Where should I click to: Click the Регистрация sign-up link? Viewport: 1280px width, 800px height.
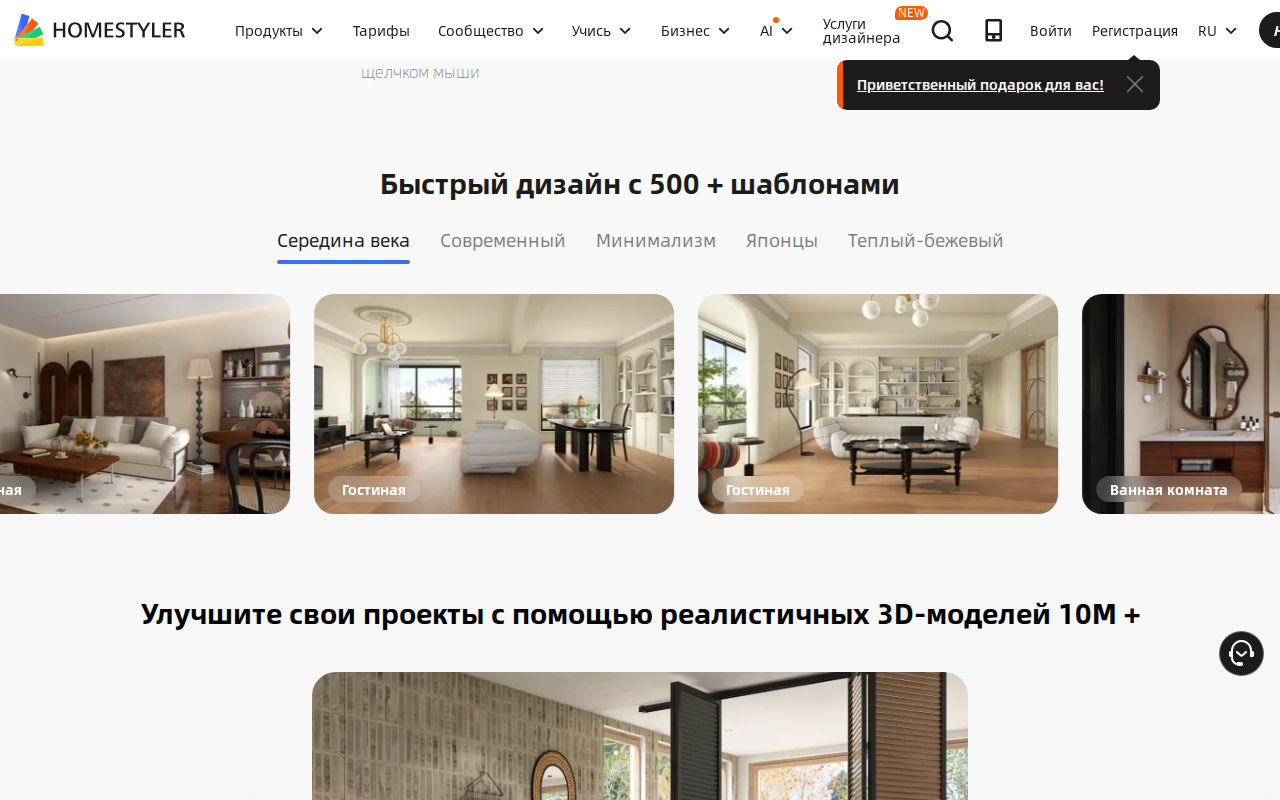pos(1135,31)
